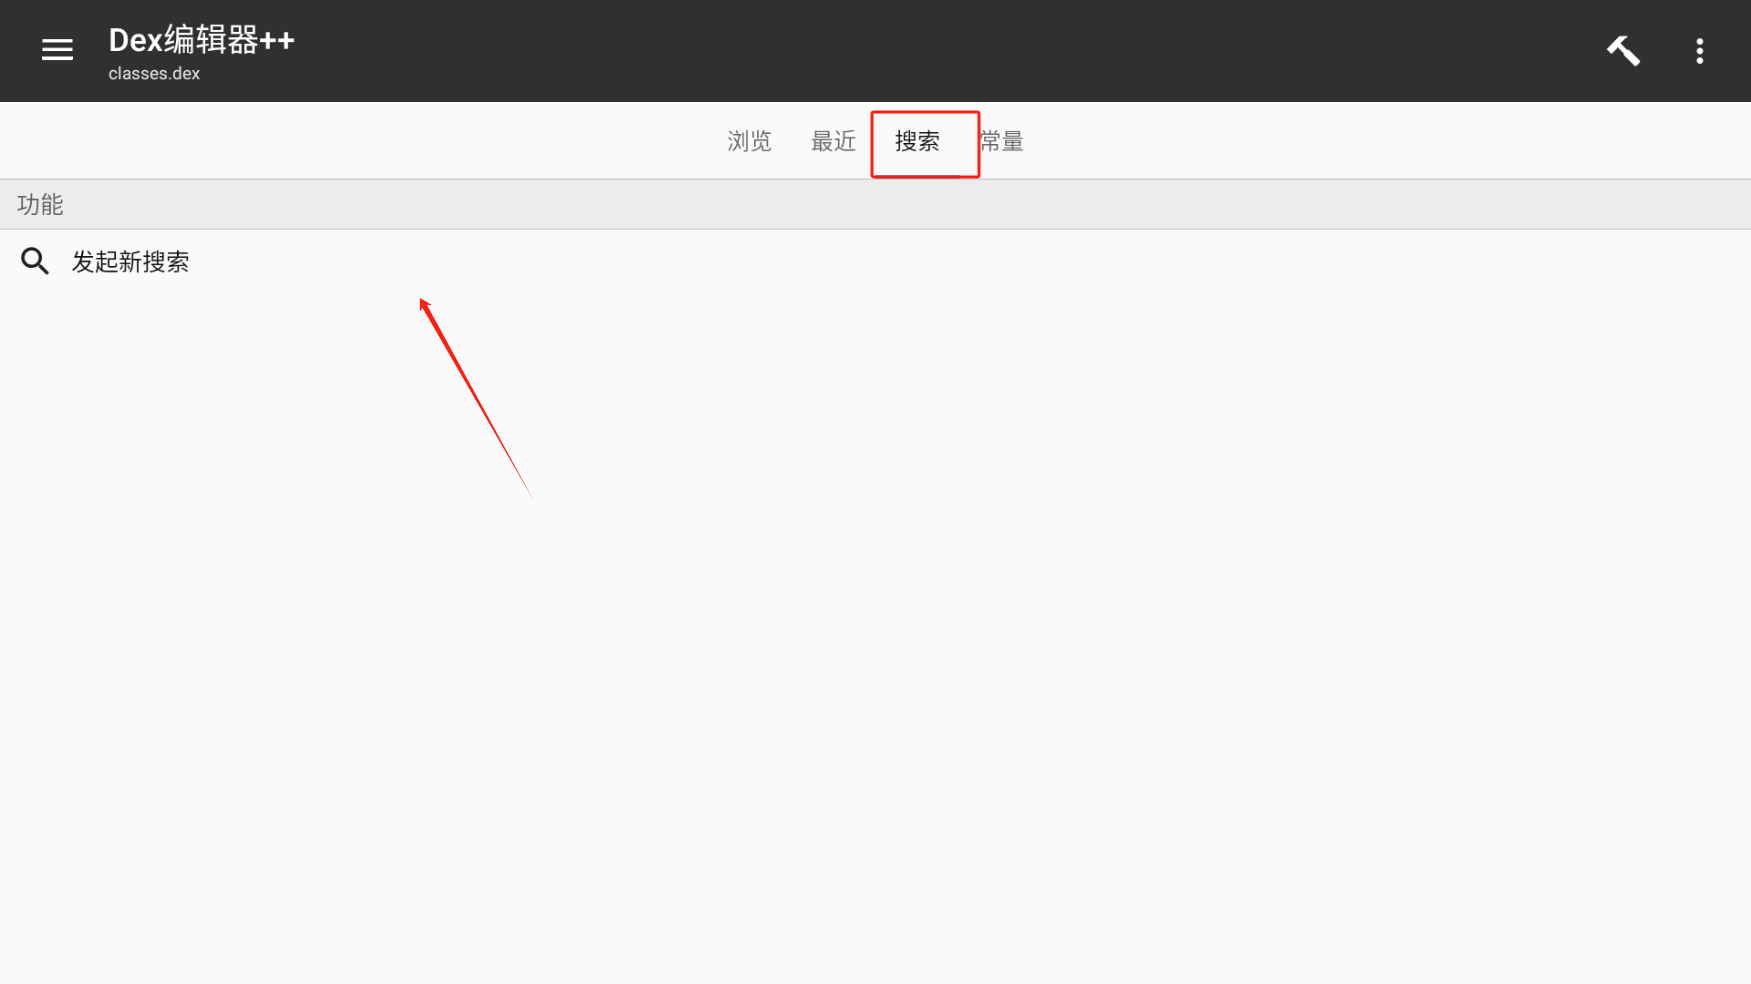Click empty space in dark top app bar
Screen dimensions: 1751x984
pos(950,50)
